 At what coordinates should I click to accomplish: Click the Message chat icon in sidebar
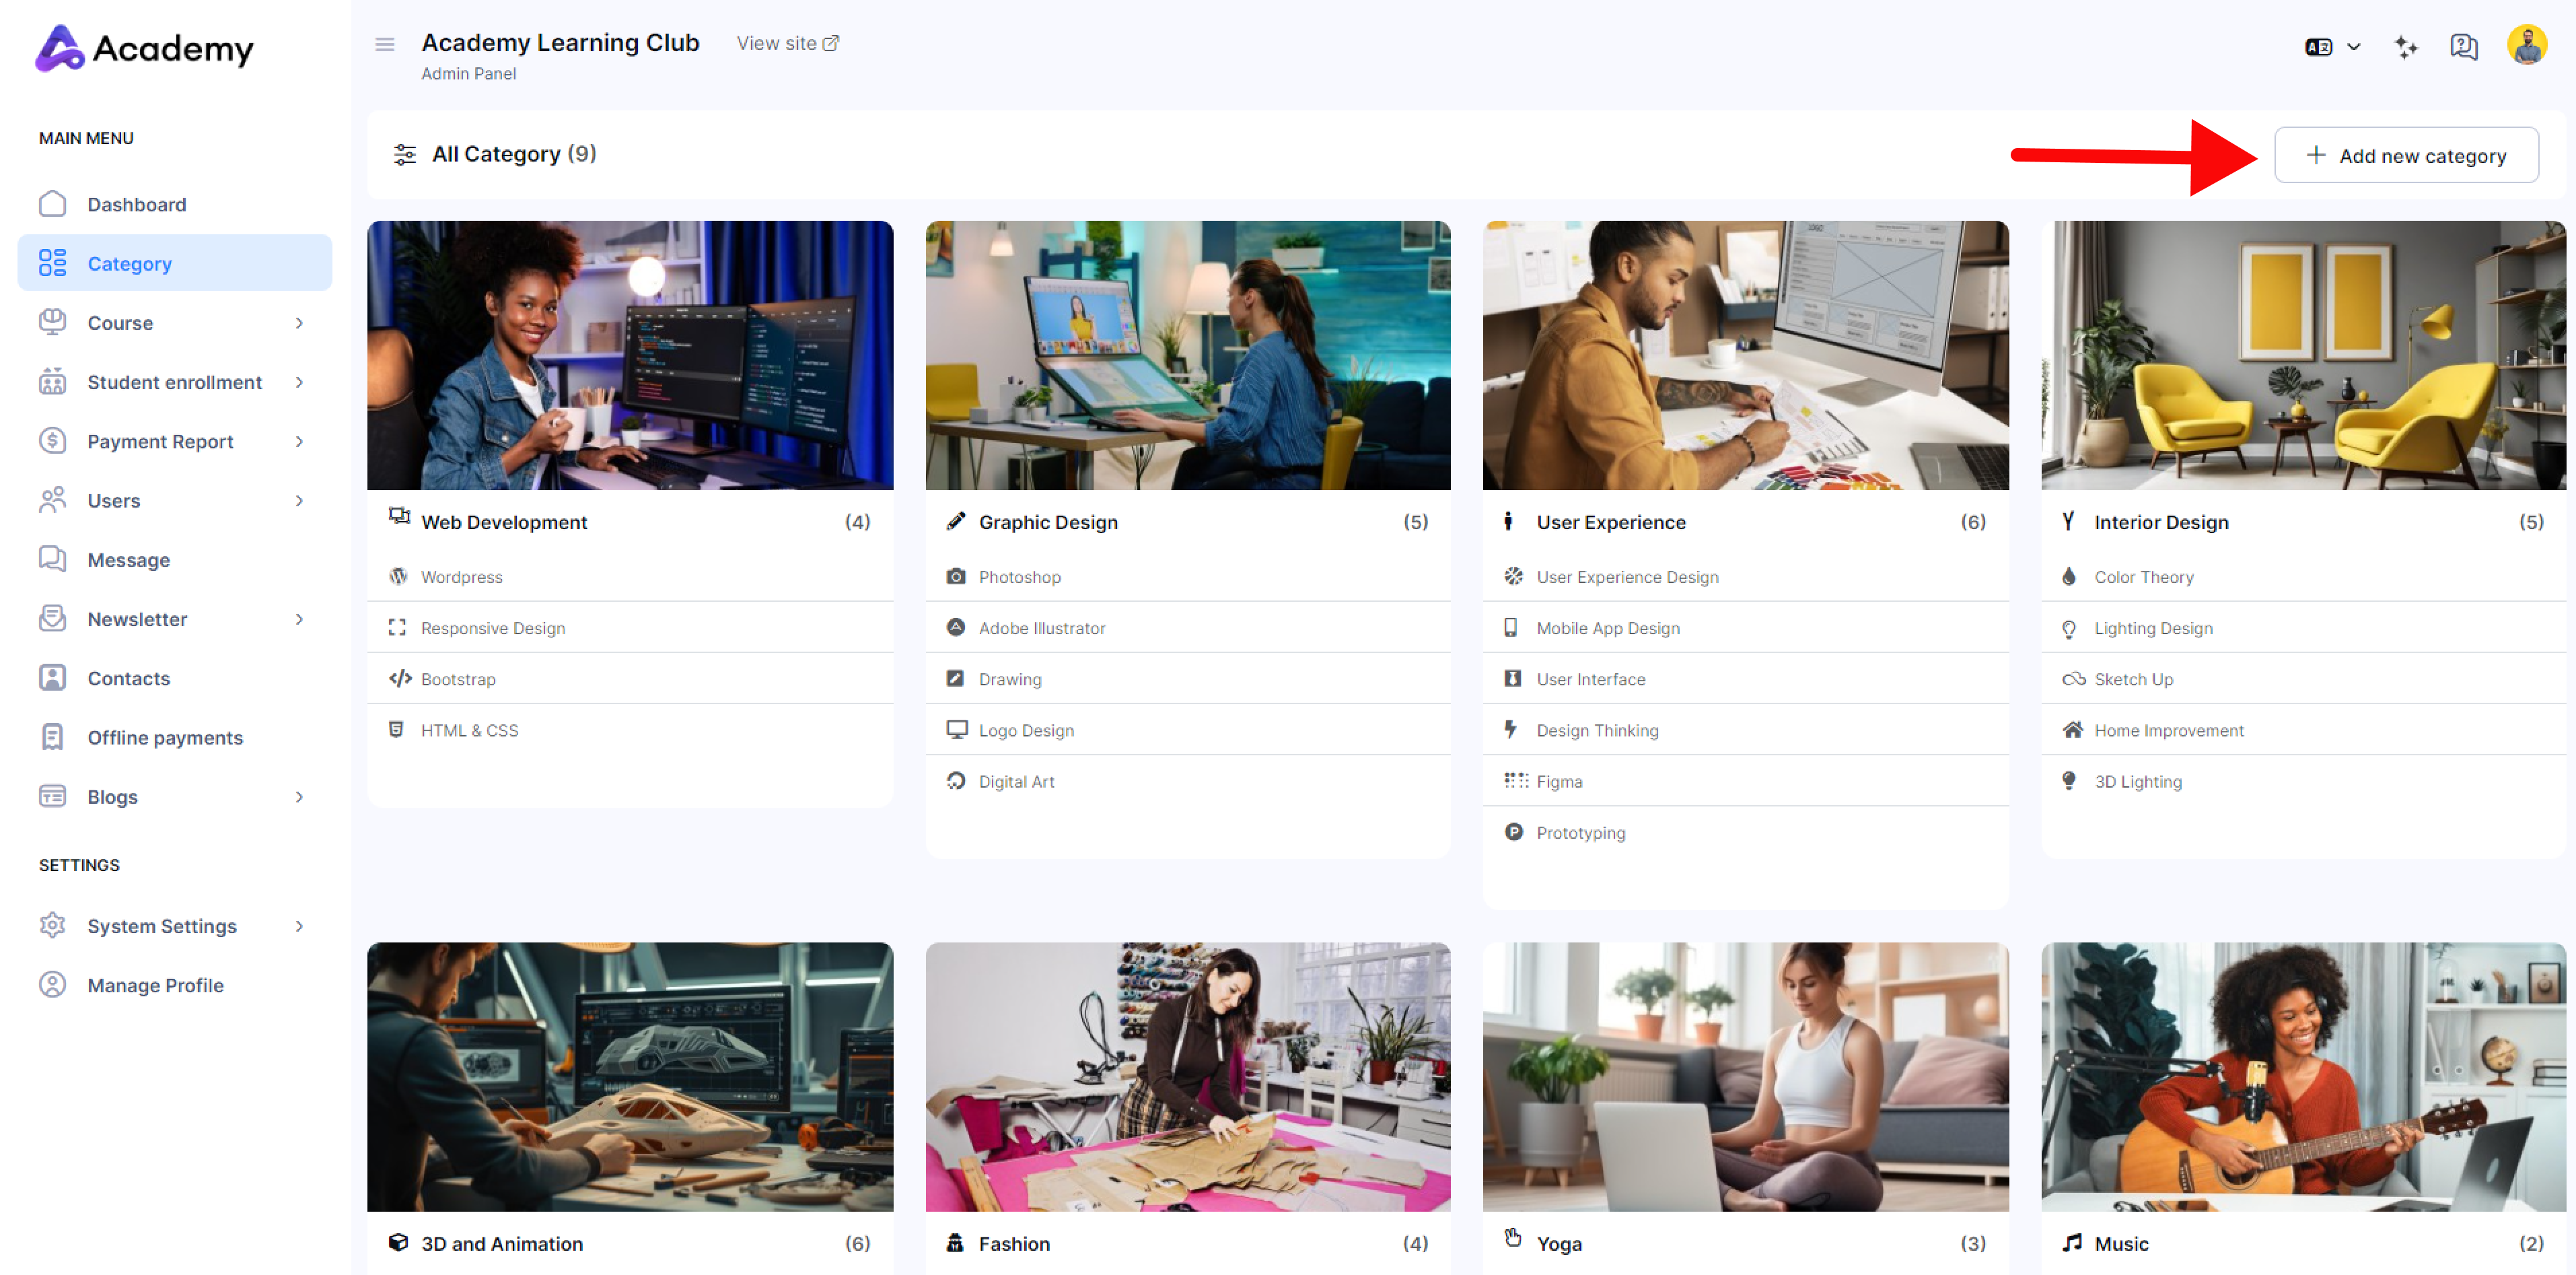tap(52, 559)
